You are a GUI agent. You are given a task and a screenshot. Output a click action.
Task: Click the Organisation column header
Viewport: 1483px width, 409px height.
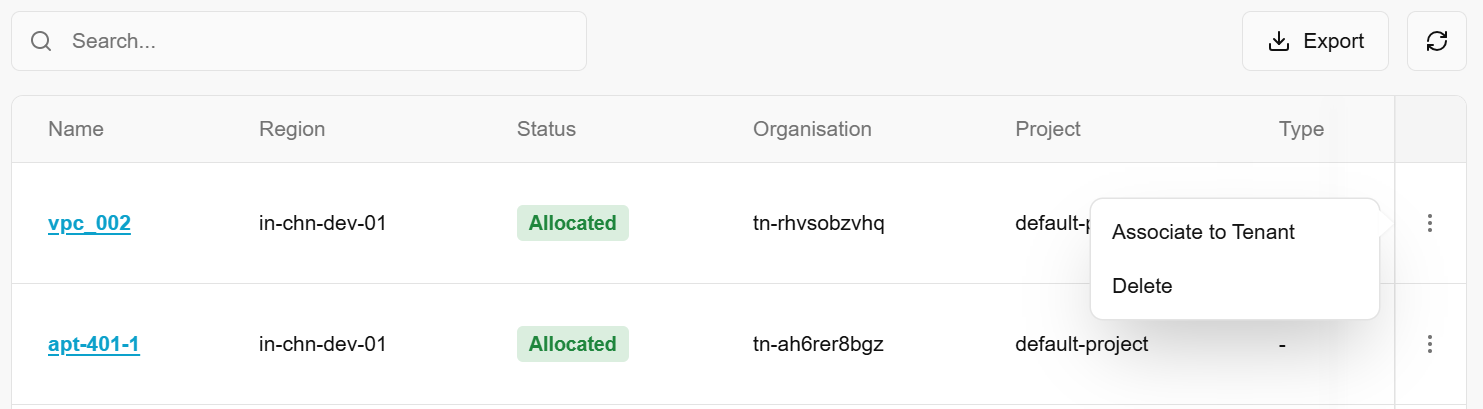[812, 129]
